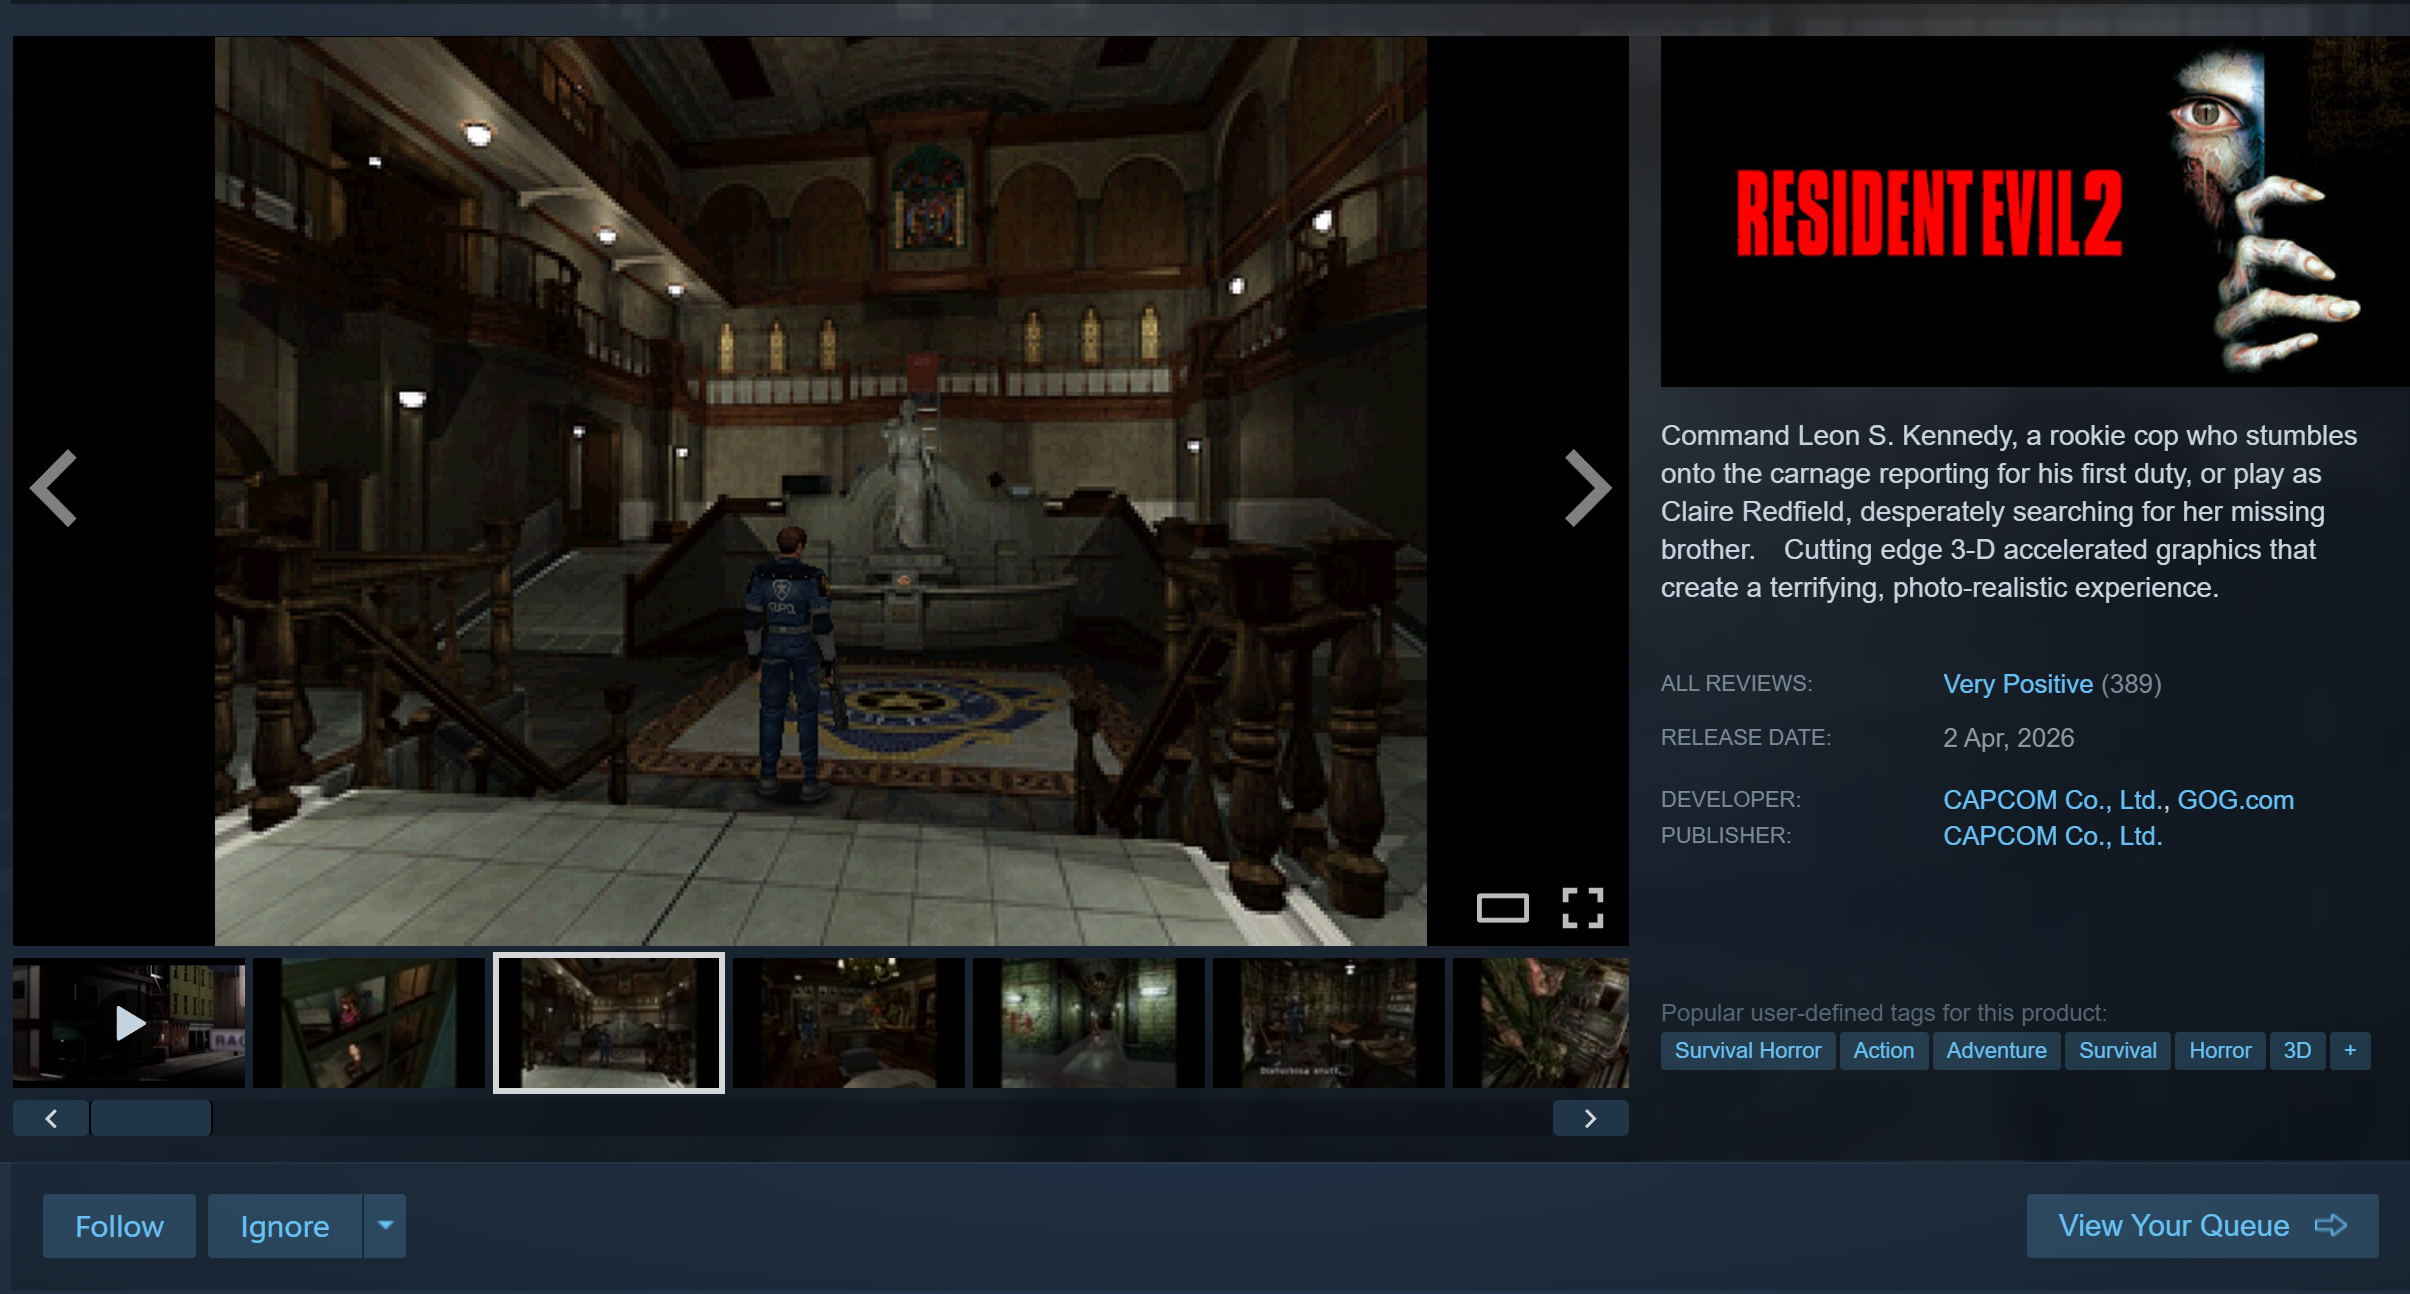Open the Very Positive reviews link
The width and height of the screenshot is (2410, 1294).
click(x=2017, y=684)
